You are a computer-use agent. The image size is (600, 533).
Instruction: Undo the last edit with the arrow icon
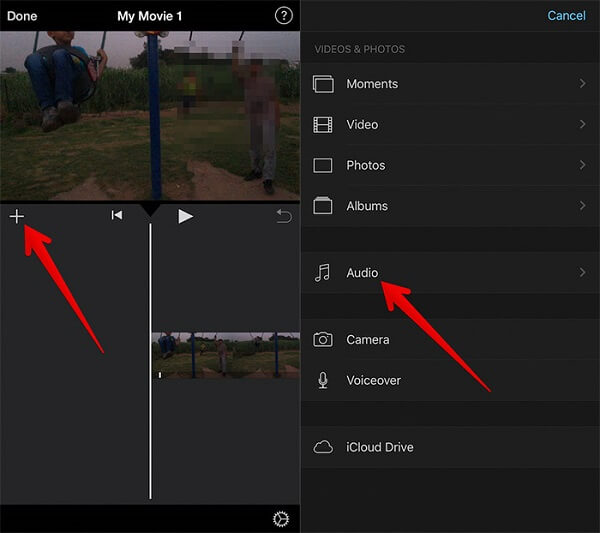tap(284, 216)
